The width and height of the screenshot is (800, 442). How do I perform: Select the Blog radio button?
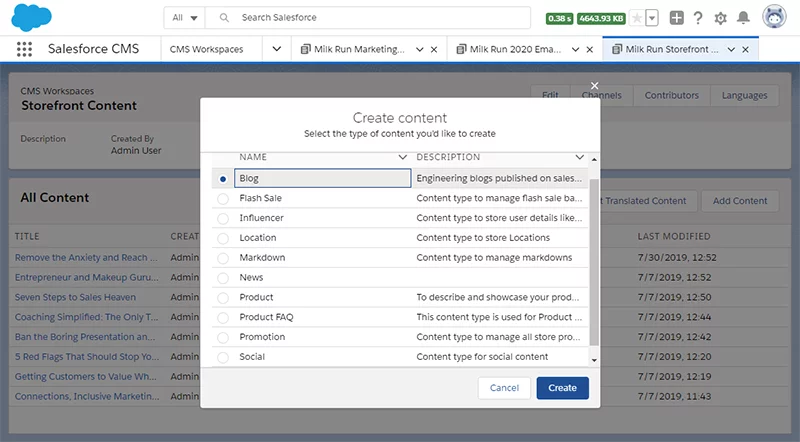pyautogui.click(x=223, y=179)
